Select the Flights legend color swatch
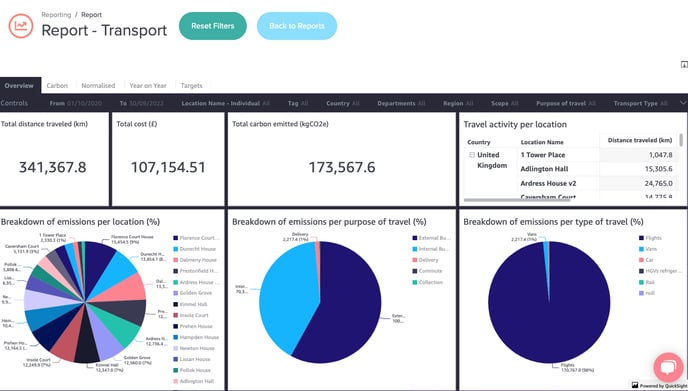The width and height of the screenshot is (688, 391). click(x=641, y=238)
